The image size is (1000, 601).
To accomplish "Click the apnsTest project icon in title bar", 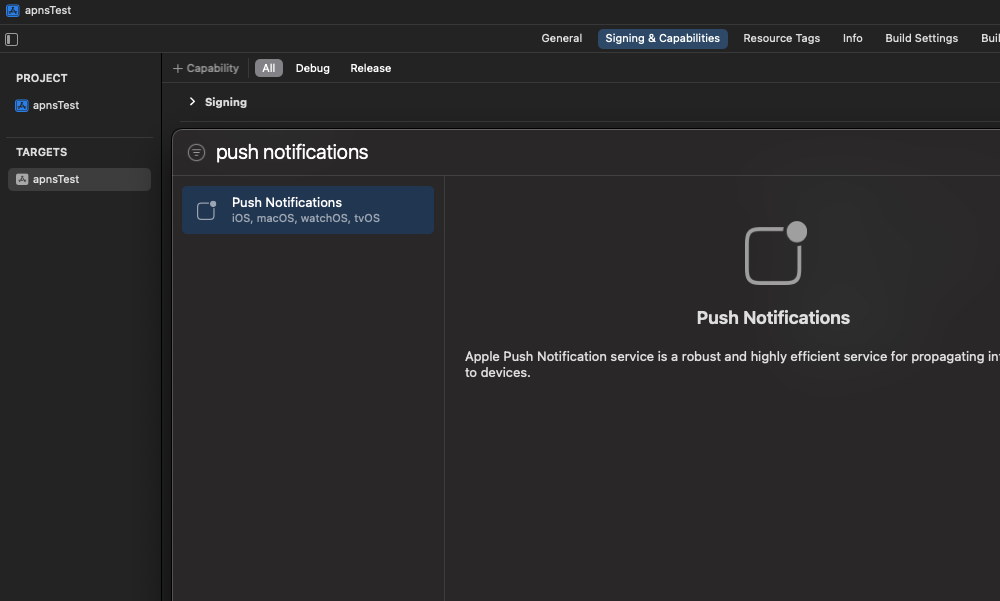I will click(x=12, y=10).
